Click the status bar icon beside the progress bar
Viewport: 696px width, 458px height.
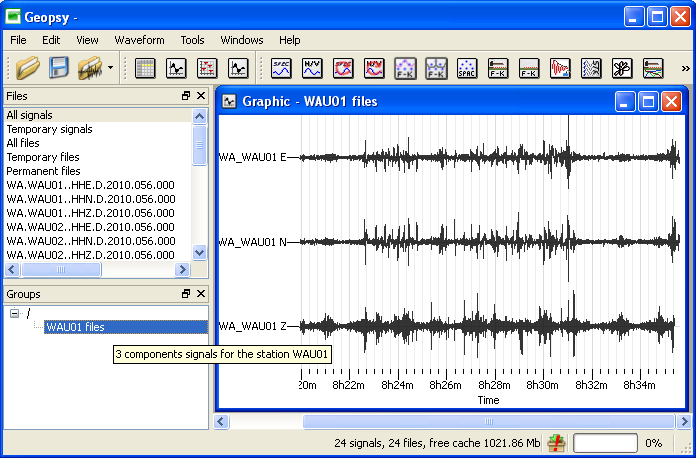(x=555, y=443)
